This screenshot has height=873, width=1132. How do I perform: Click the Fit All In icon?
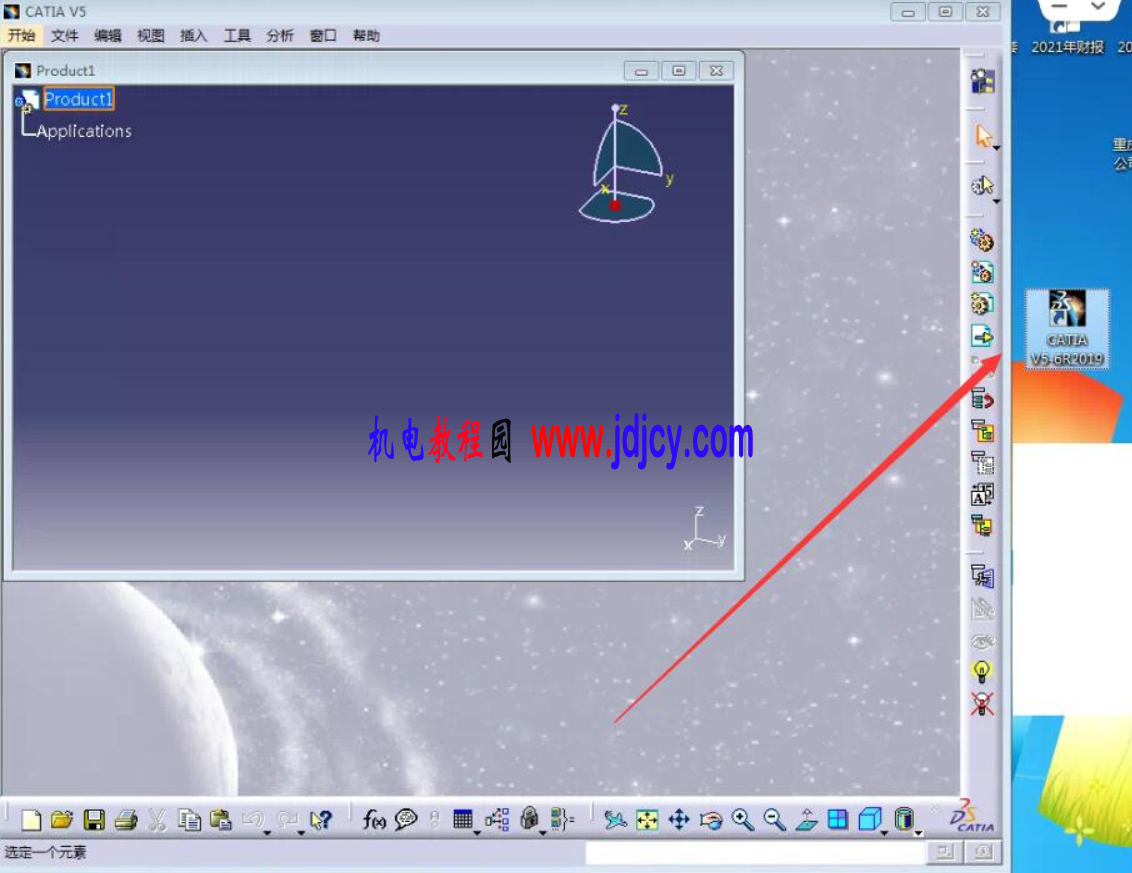pos(648,820)
